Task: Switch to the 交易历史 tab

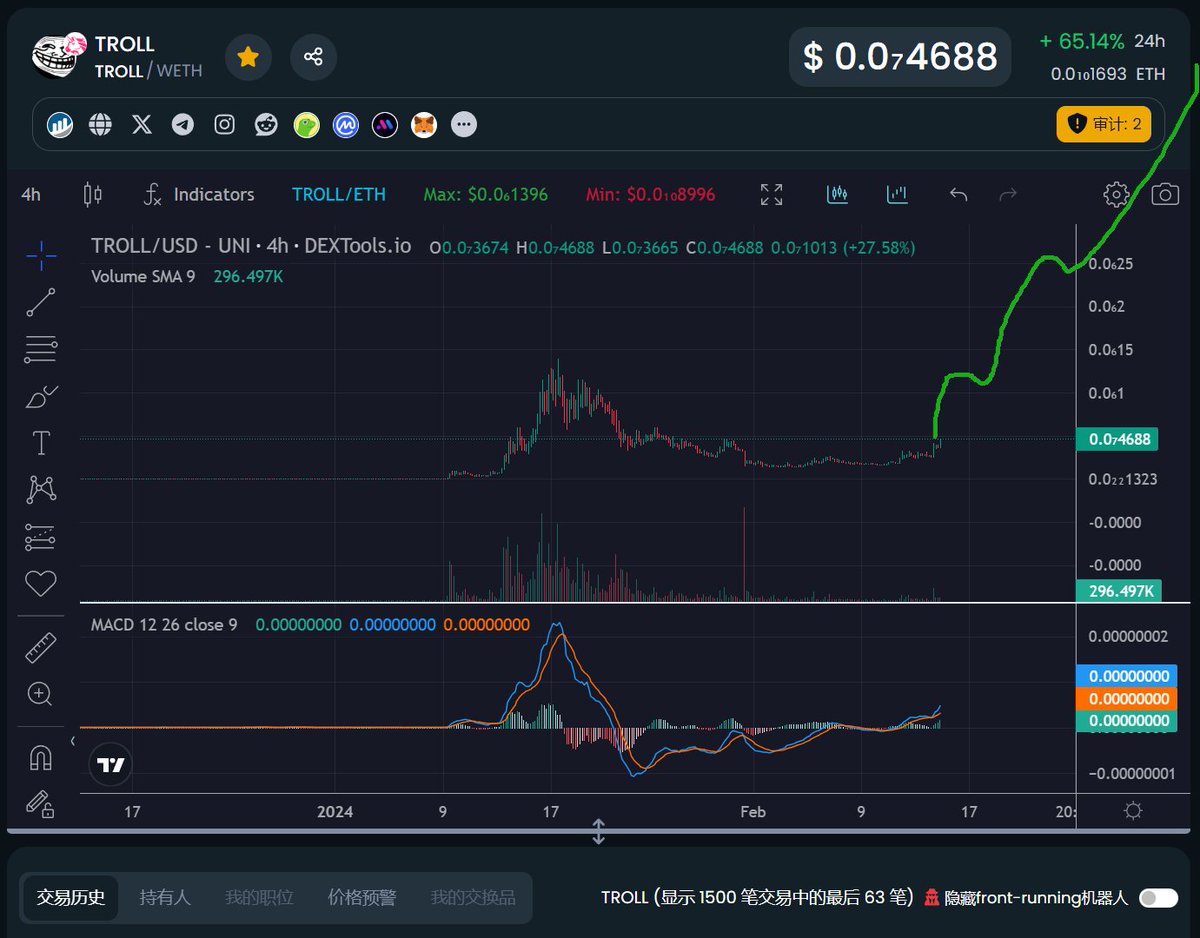Action: click(70, 898)
